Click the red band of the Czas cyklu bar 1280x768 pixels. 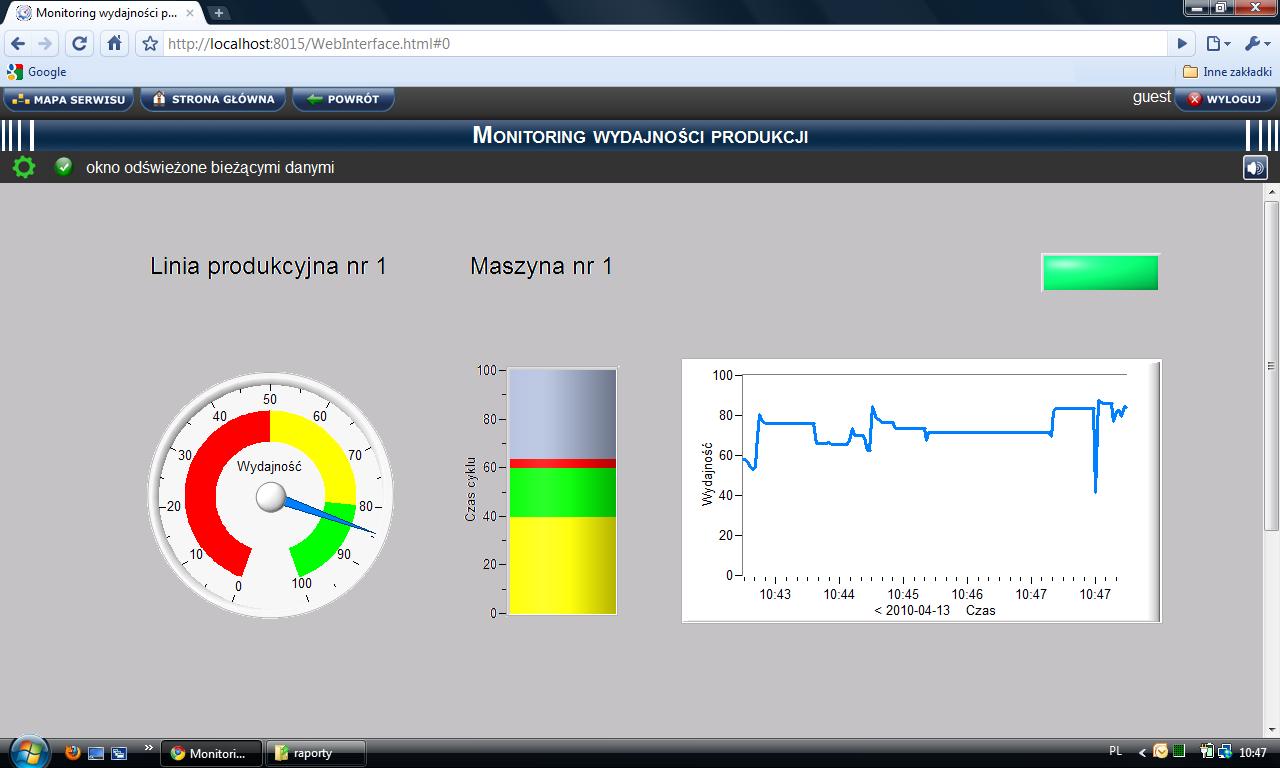click(562, 464)
